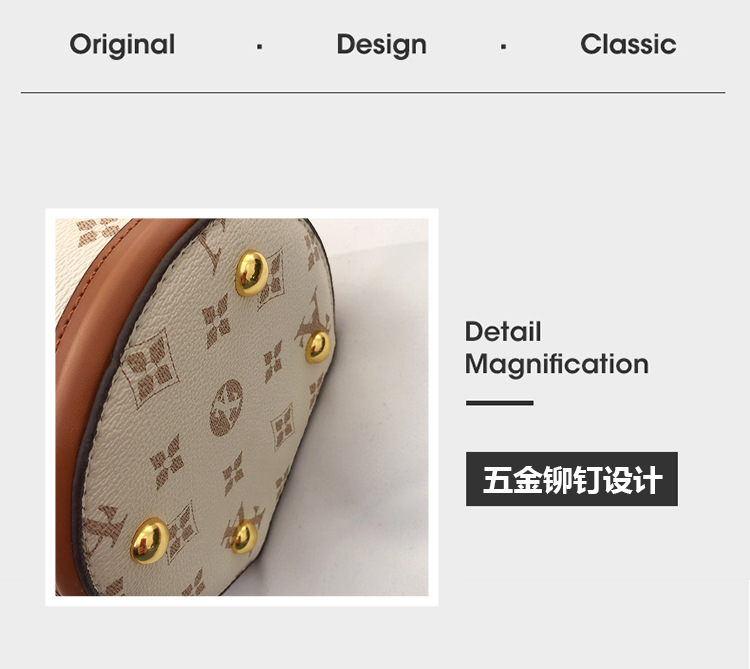Click the dark '五金铆钉设计' label
The height and width of the screenshot is (669, 750).
pos(572,479)
